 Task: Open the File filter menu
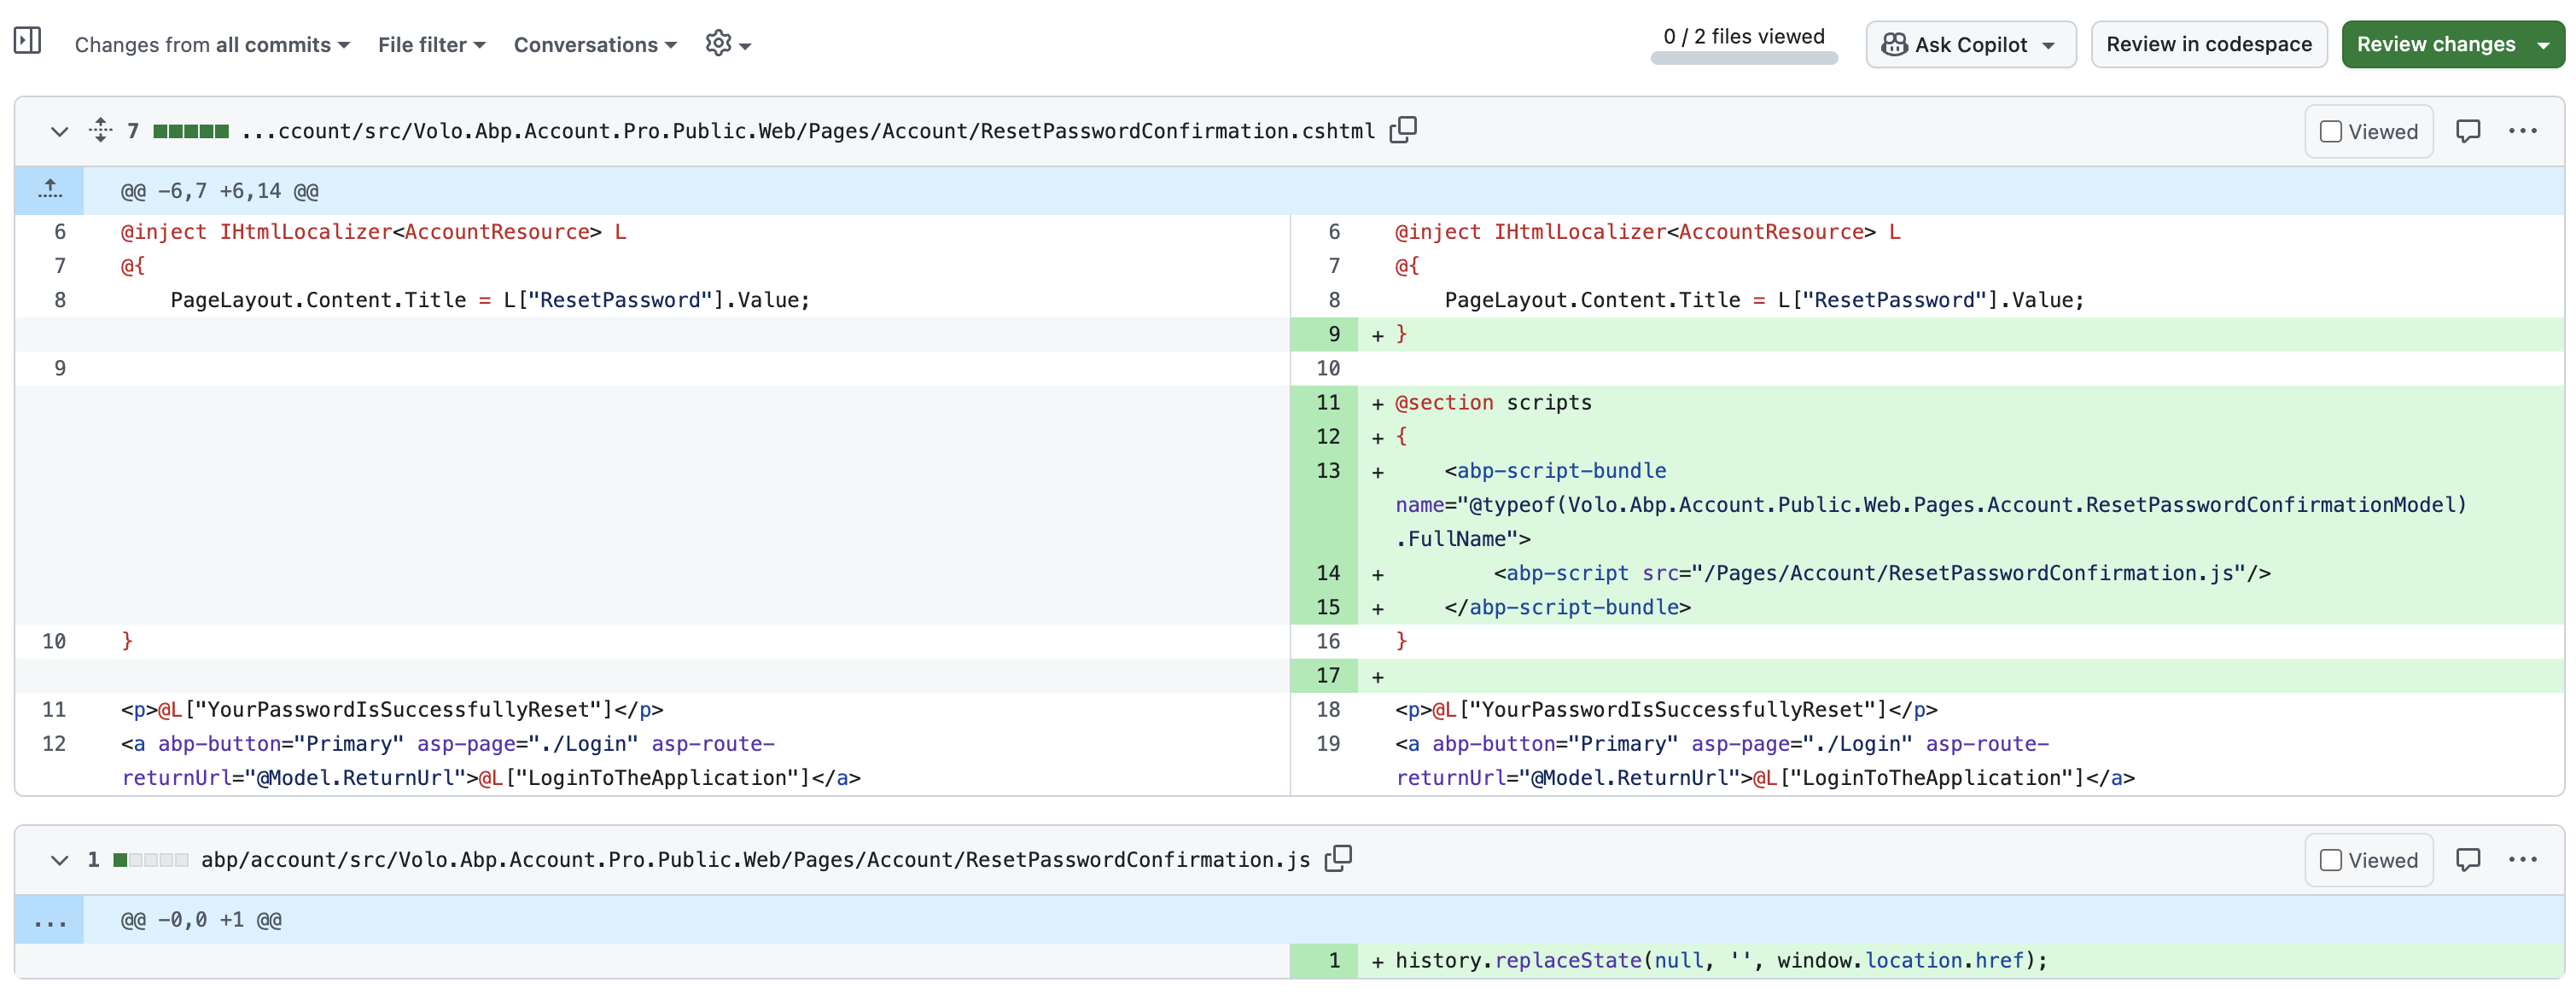coord(431,45)
